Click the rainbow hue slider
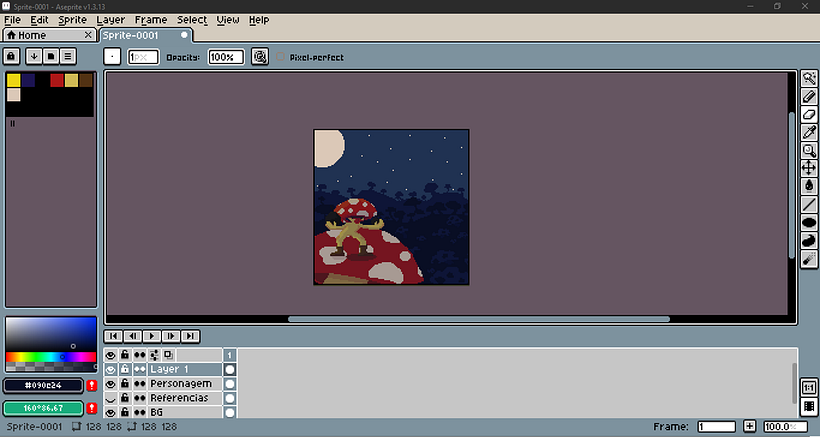Screen dimensions: 820x438 51,357
